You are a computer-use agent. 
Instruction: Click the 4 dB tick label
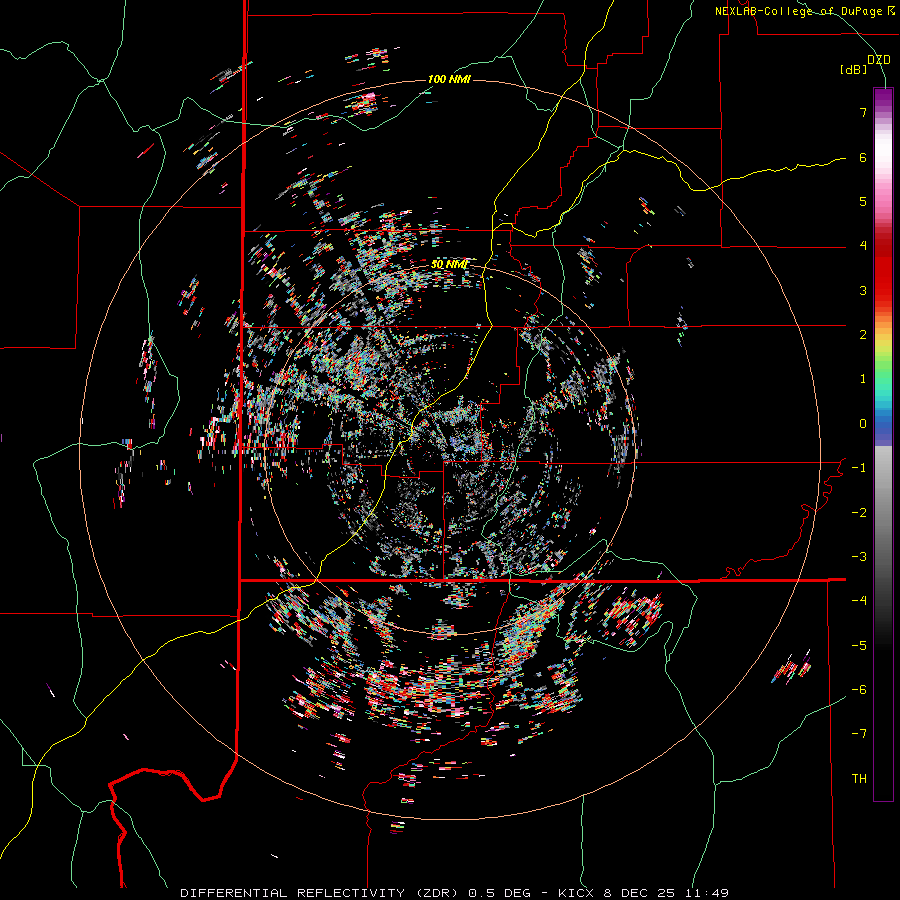863,246
